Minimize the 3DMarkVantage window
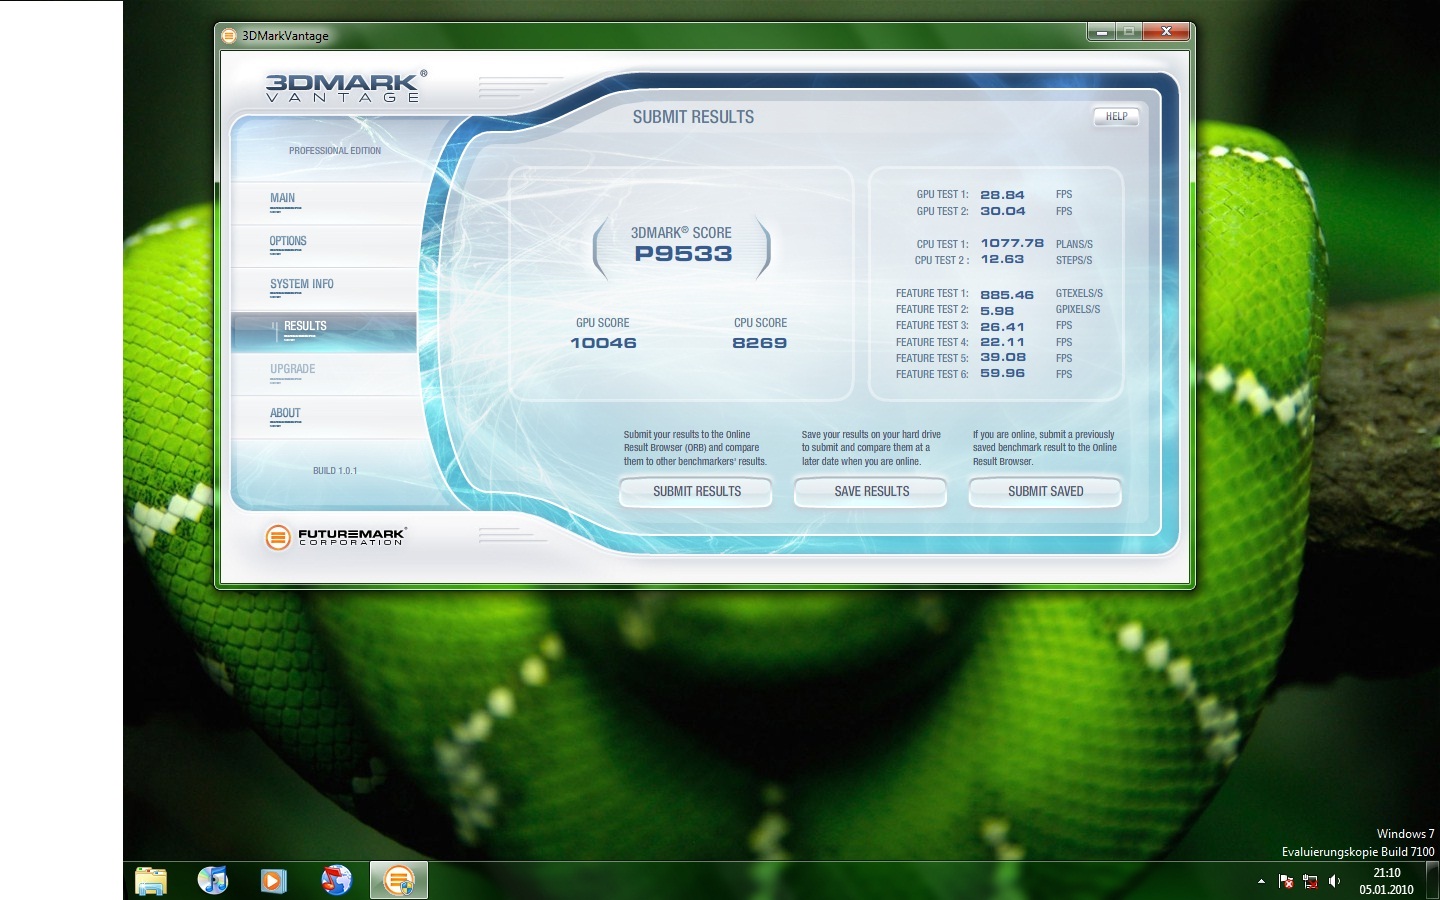Viewport: 1440px width, 900px height. [1101, 32]
